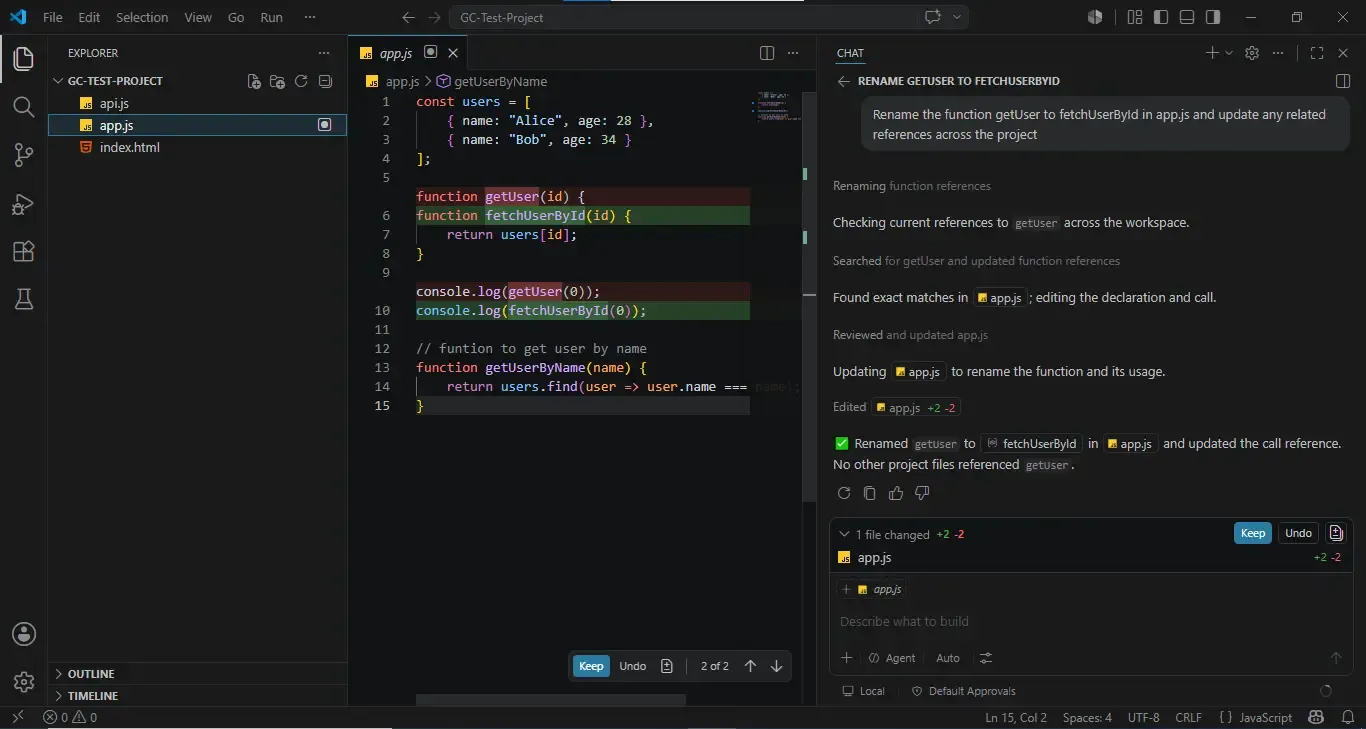Open Copilot status icon in status bar
Image resolution: width=1366 pixels, height=729 pixels.
coord(1317,717)
